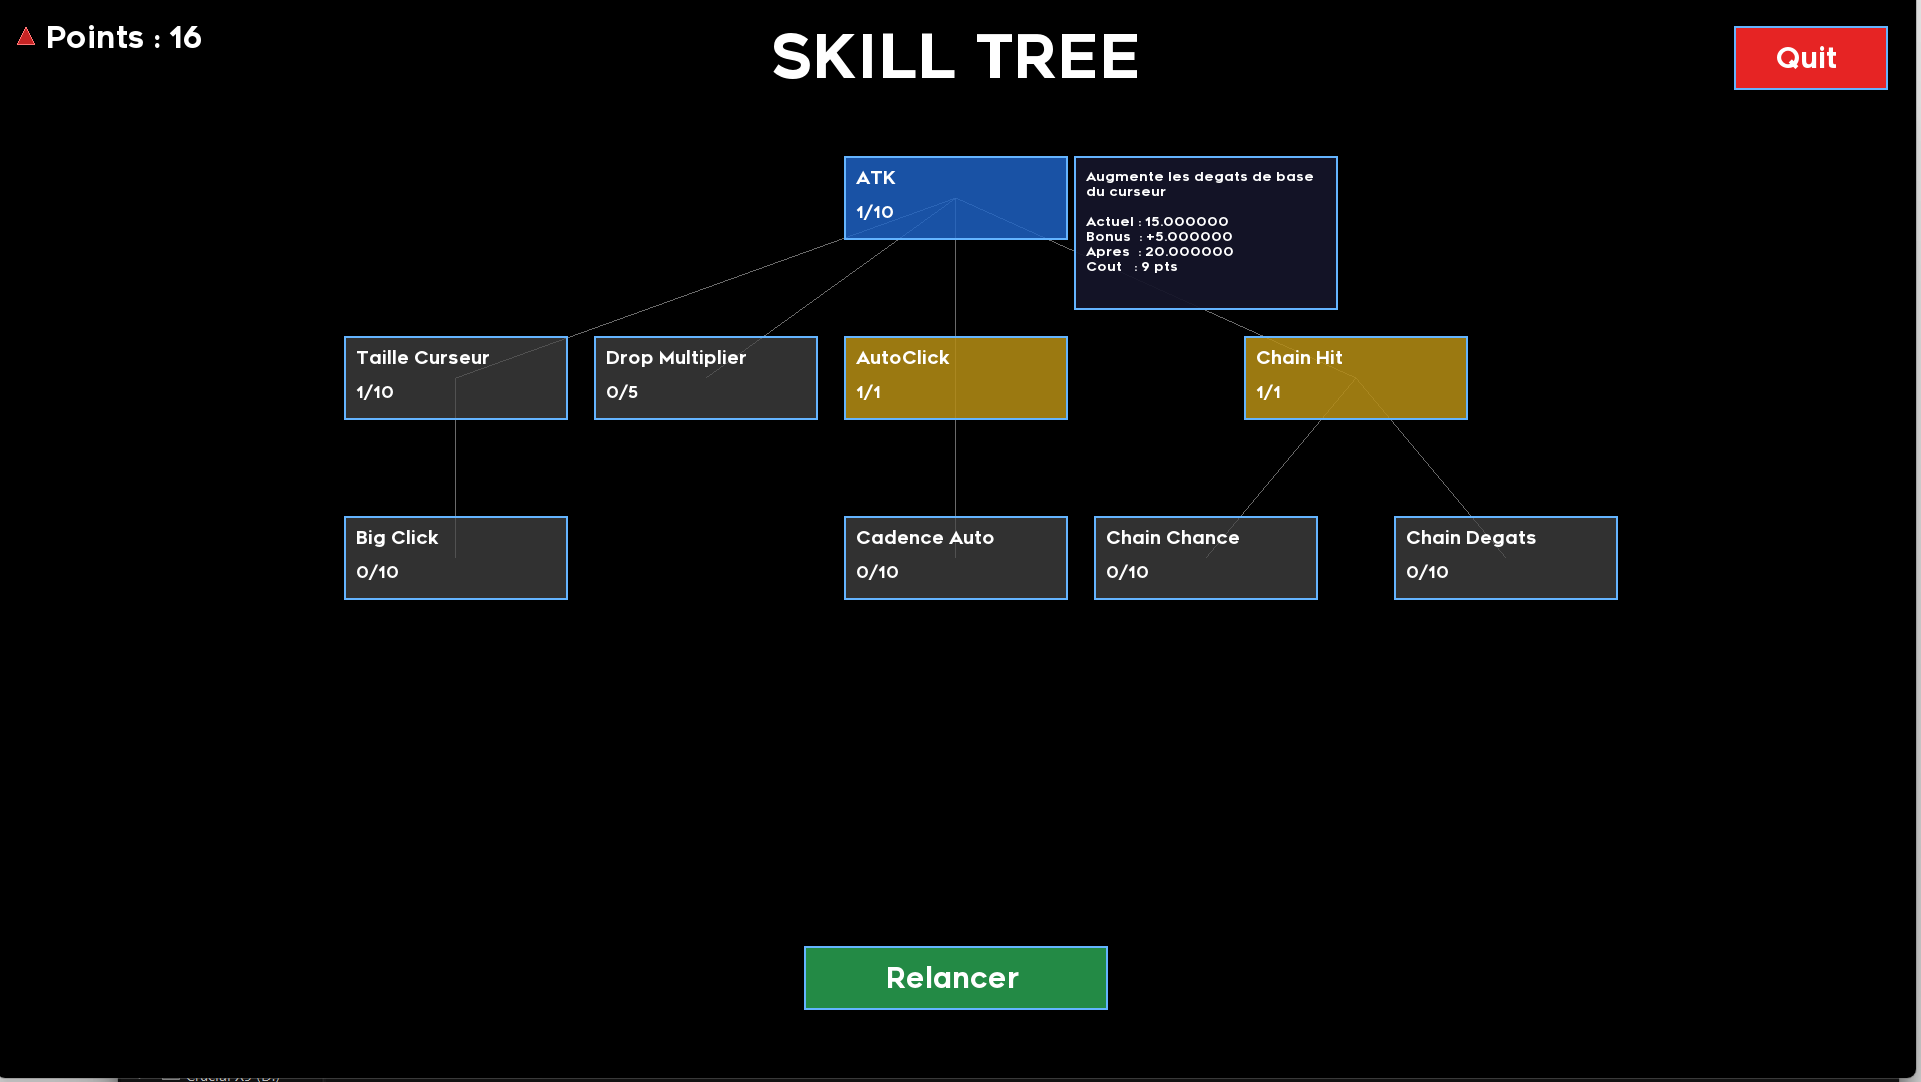Click the red Quit button

pos(1810,58)
